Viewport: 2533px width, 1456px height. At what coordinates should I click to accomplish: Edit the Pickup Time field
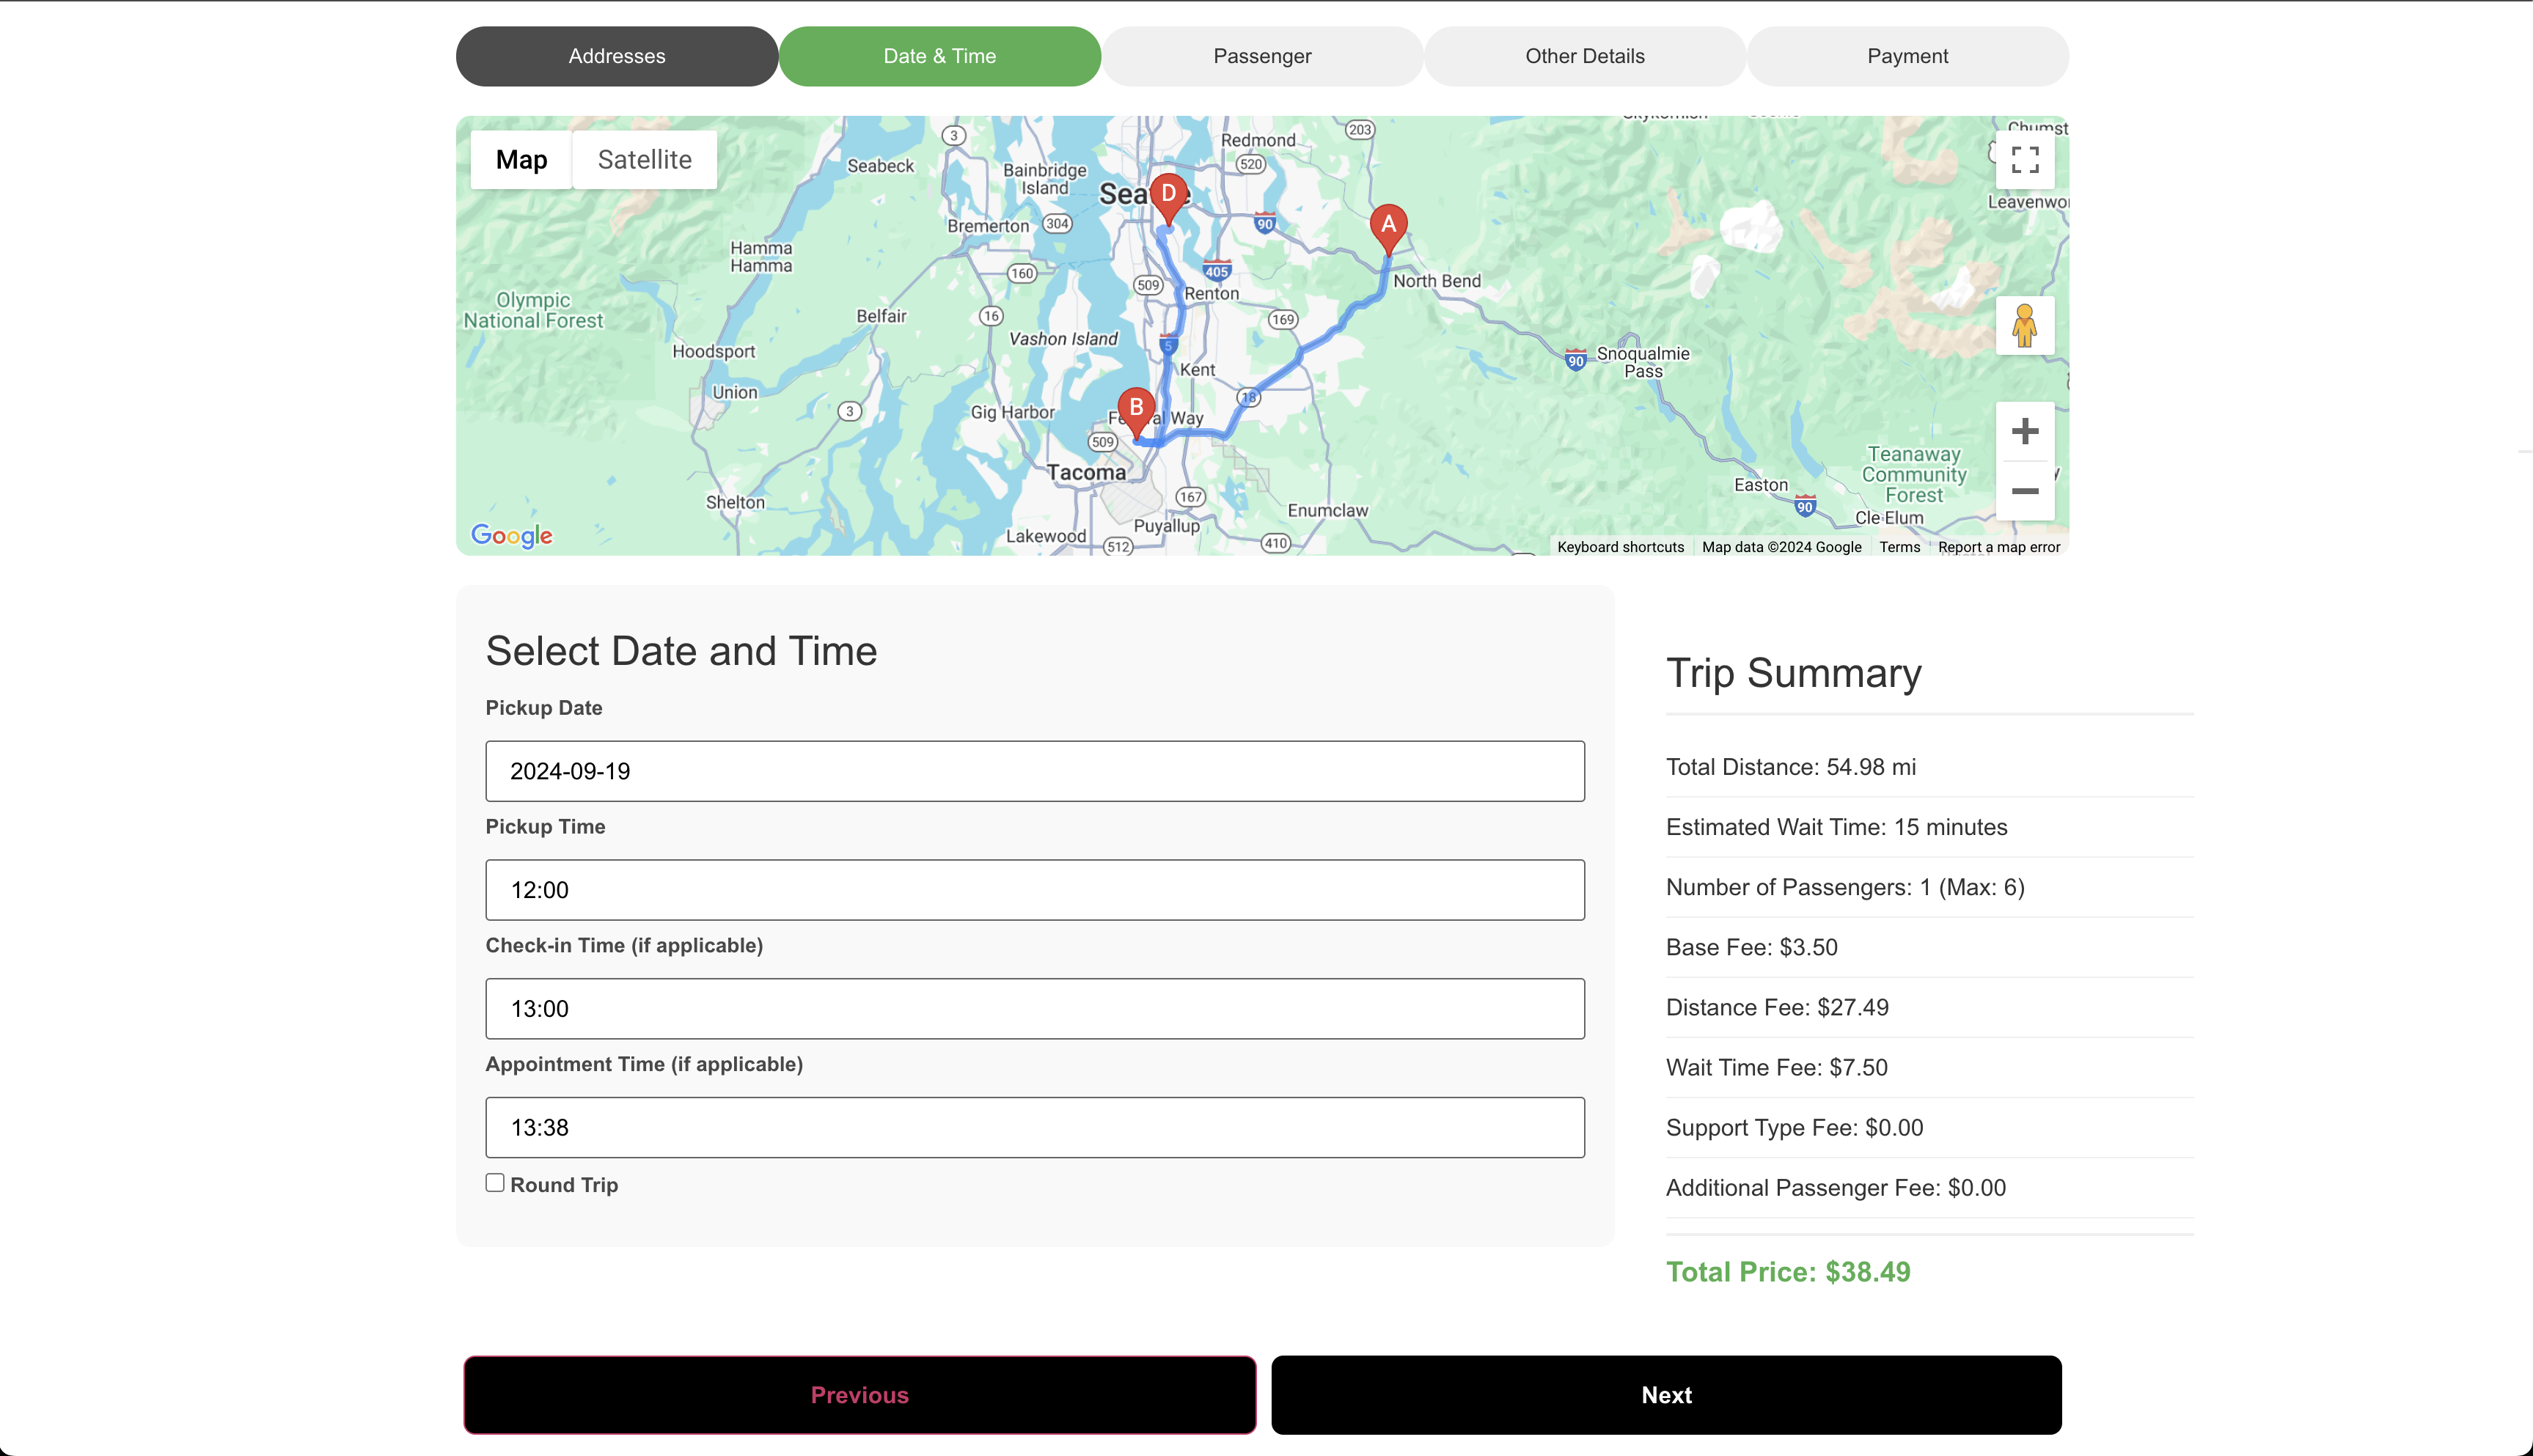(x=1035, y=890)
